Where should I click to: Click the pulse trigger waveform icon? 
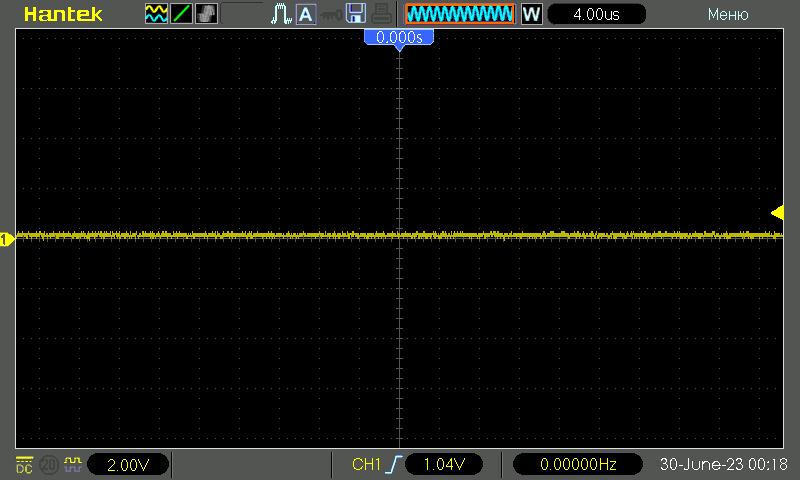281,14
